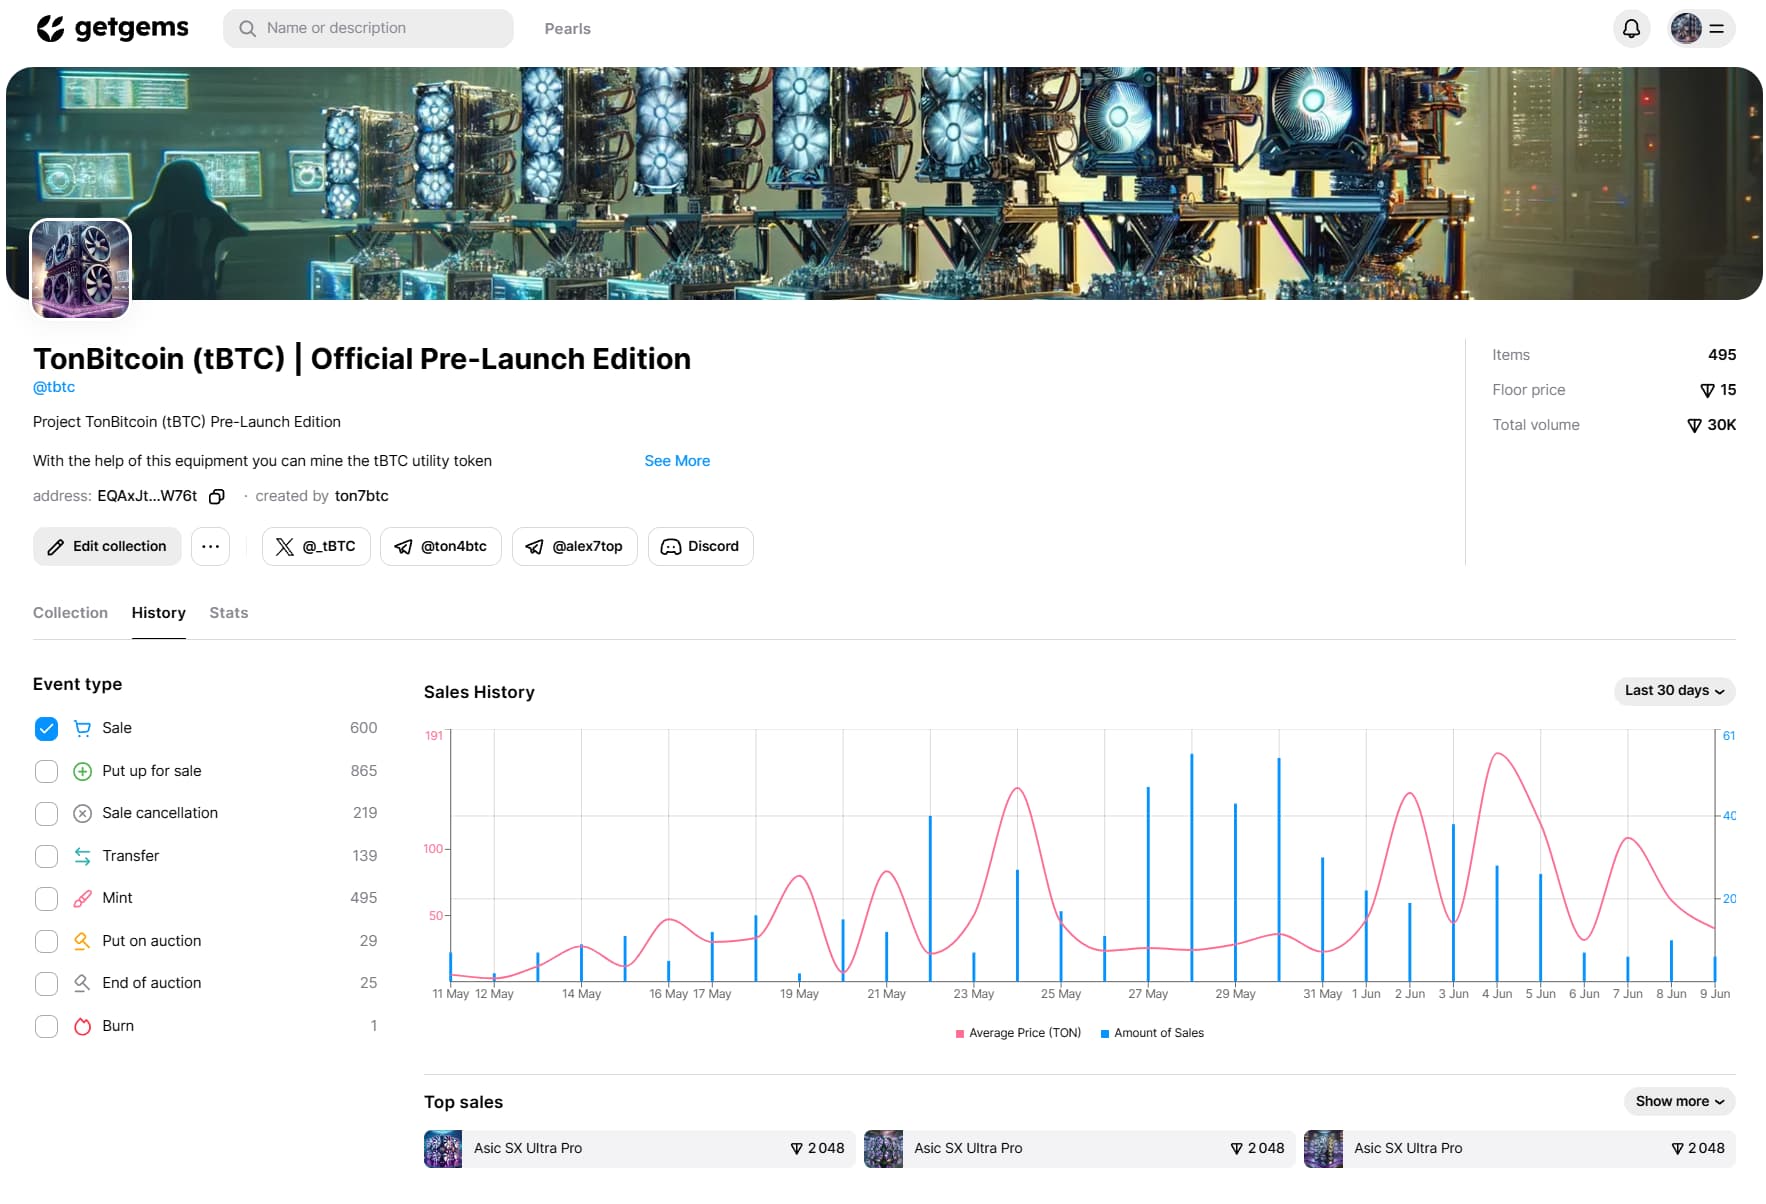Expand description with See More
1766x1204 pixels.
pos(677,461)
